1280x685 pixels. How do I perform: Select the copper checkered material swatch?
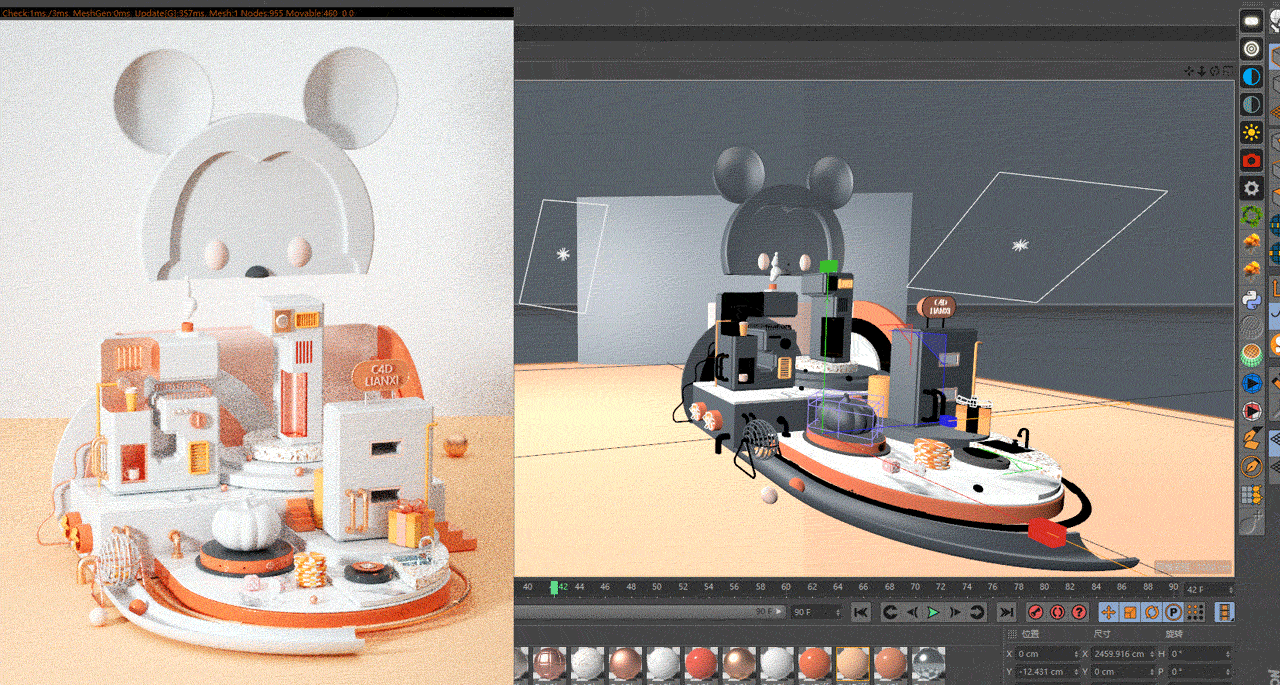(548, 664)
